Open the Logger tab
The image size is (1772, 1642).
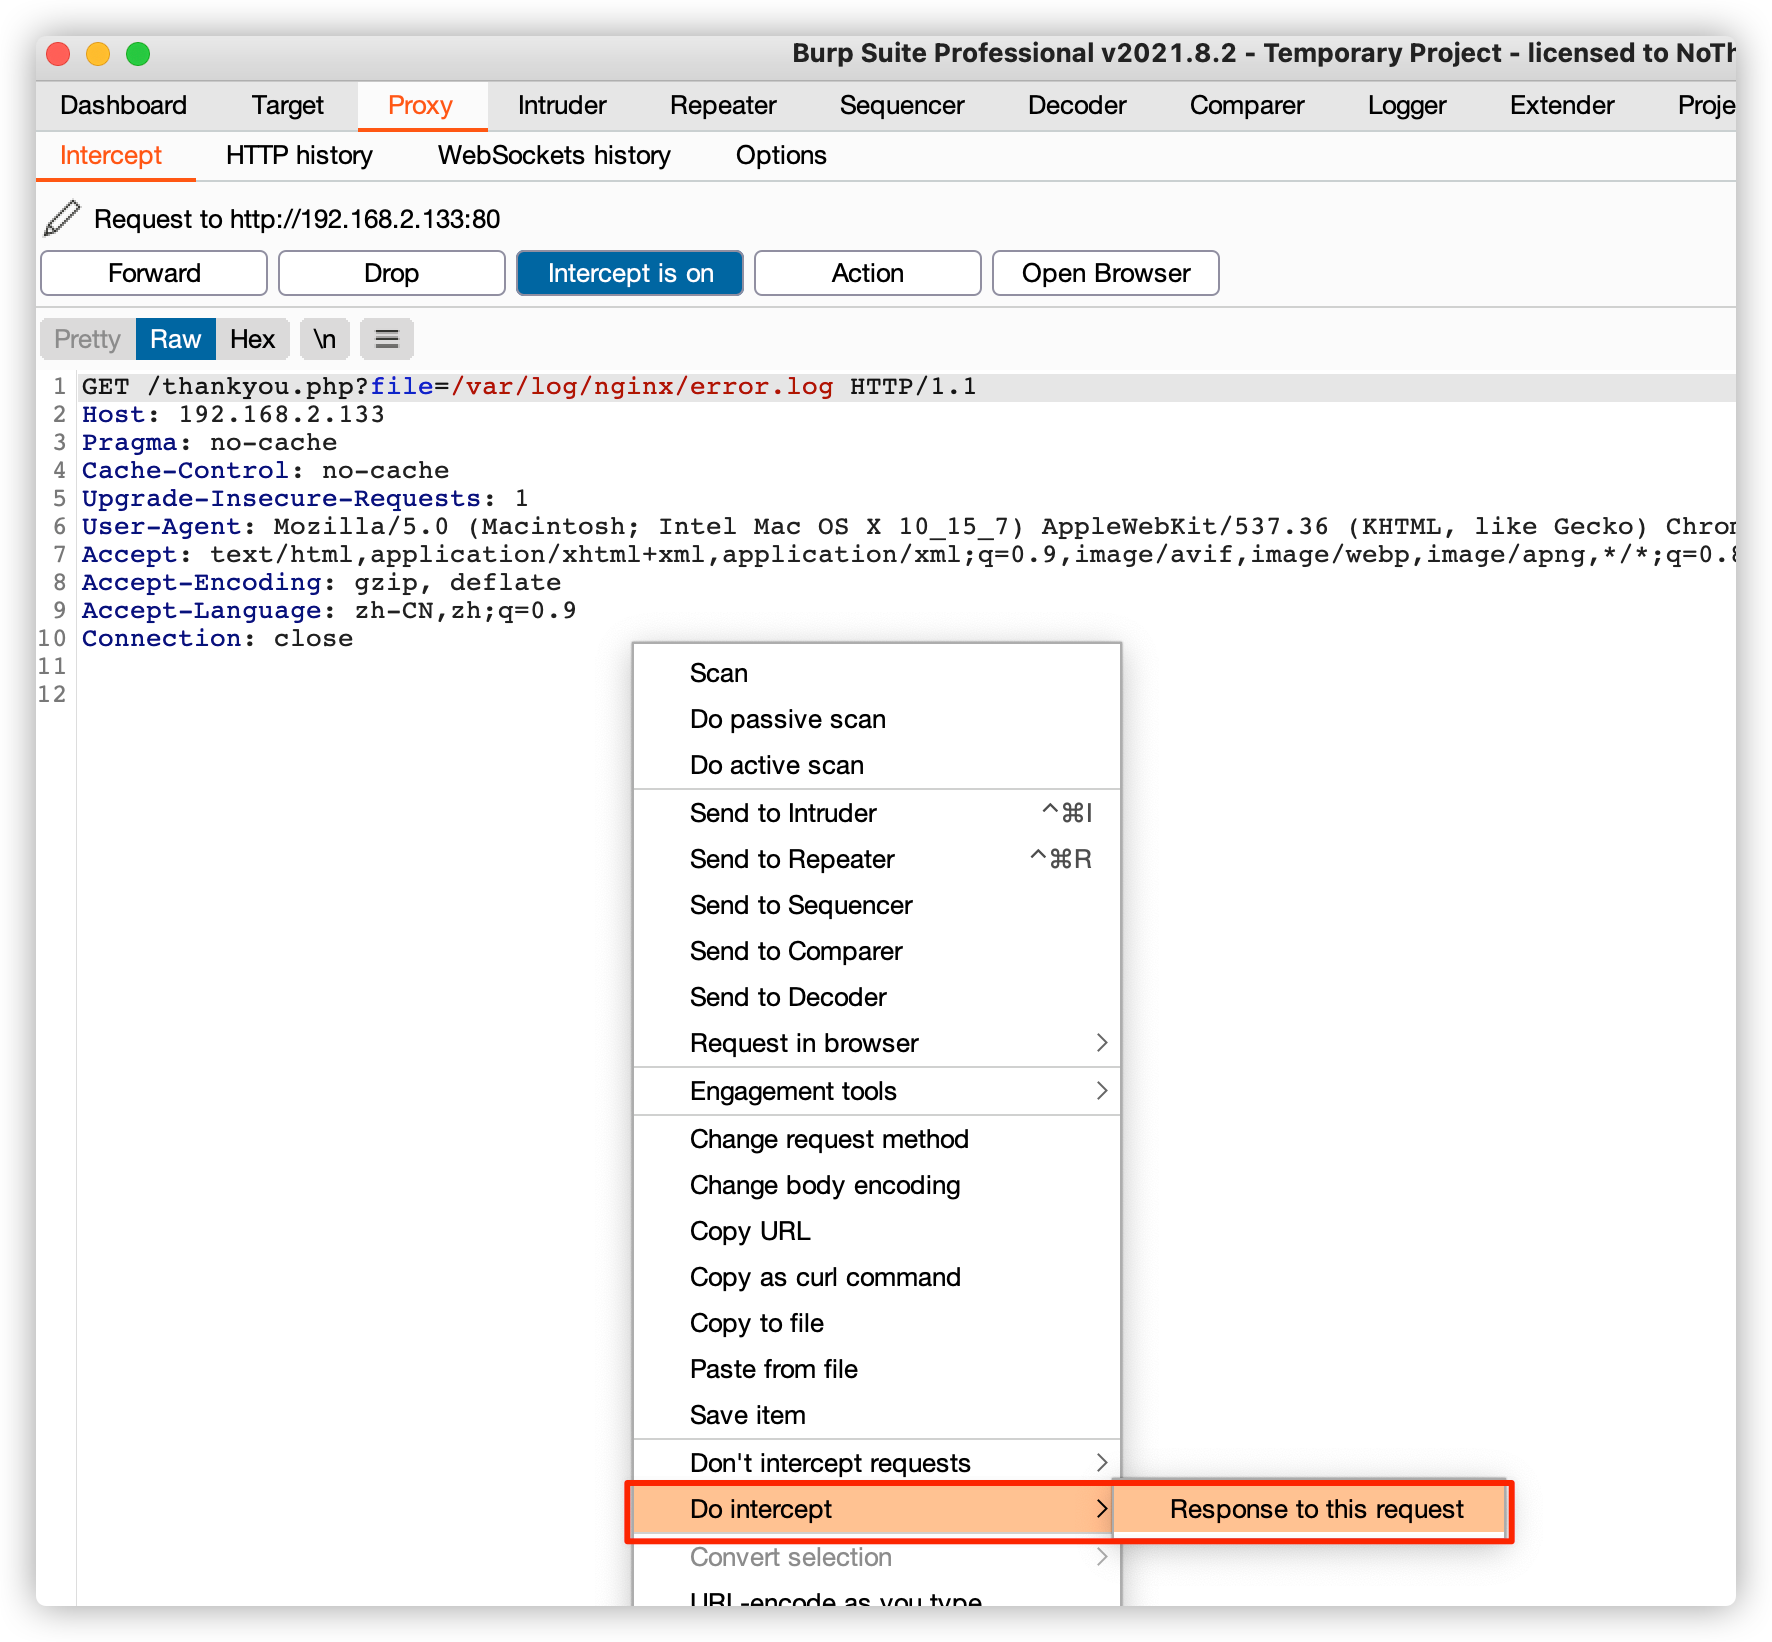click(x=1407, y=105)
